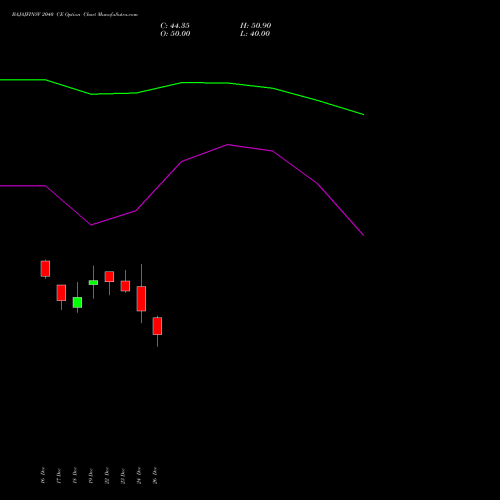The height and width of the screenshot is (500, 500).
Task: Click the 24 Dec date label
Action: pyautogui.click(x=139, y=475)
